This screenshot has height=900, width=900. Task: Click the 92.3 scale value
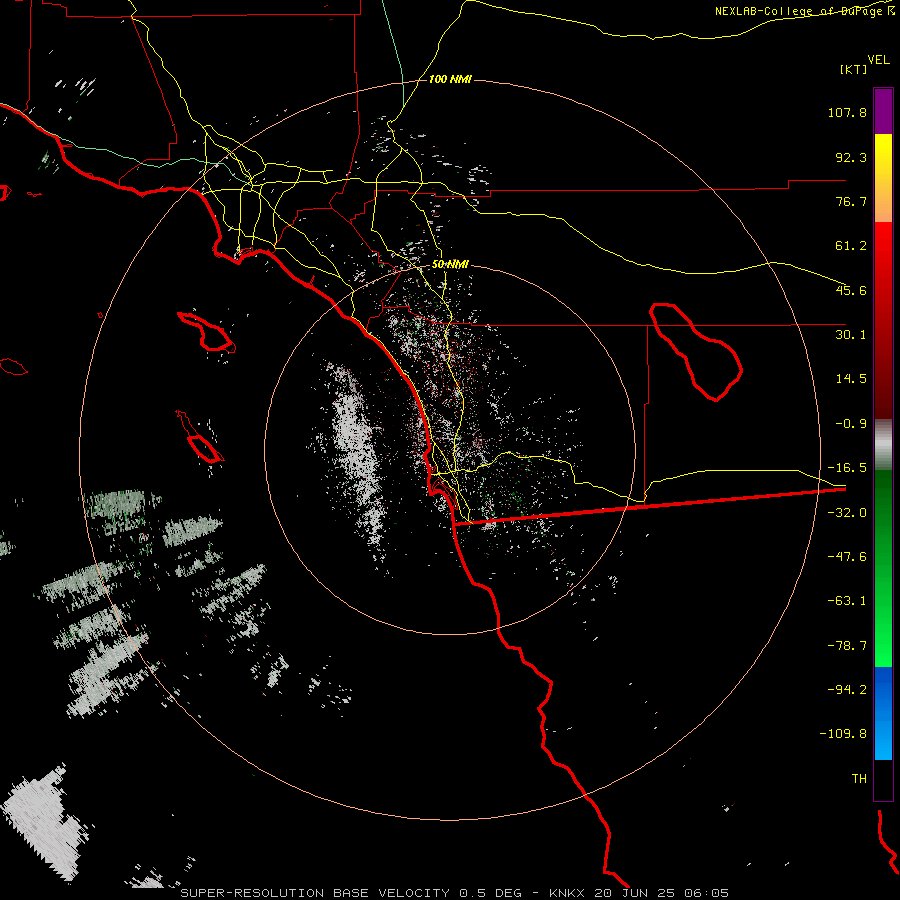[851, 157]
